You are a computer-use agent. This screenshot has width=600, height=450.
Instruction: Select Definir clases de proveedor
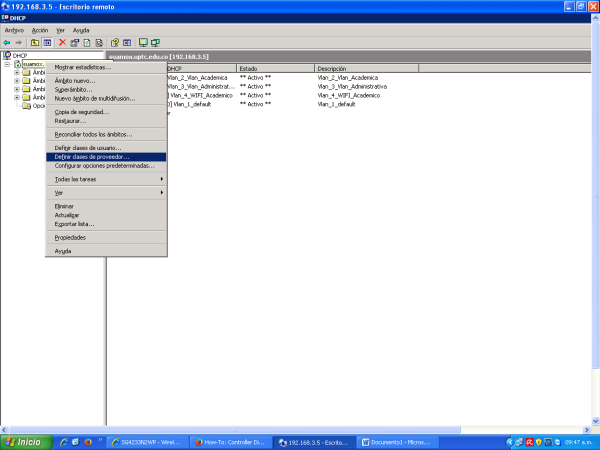pos(106,157)
